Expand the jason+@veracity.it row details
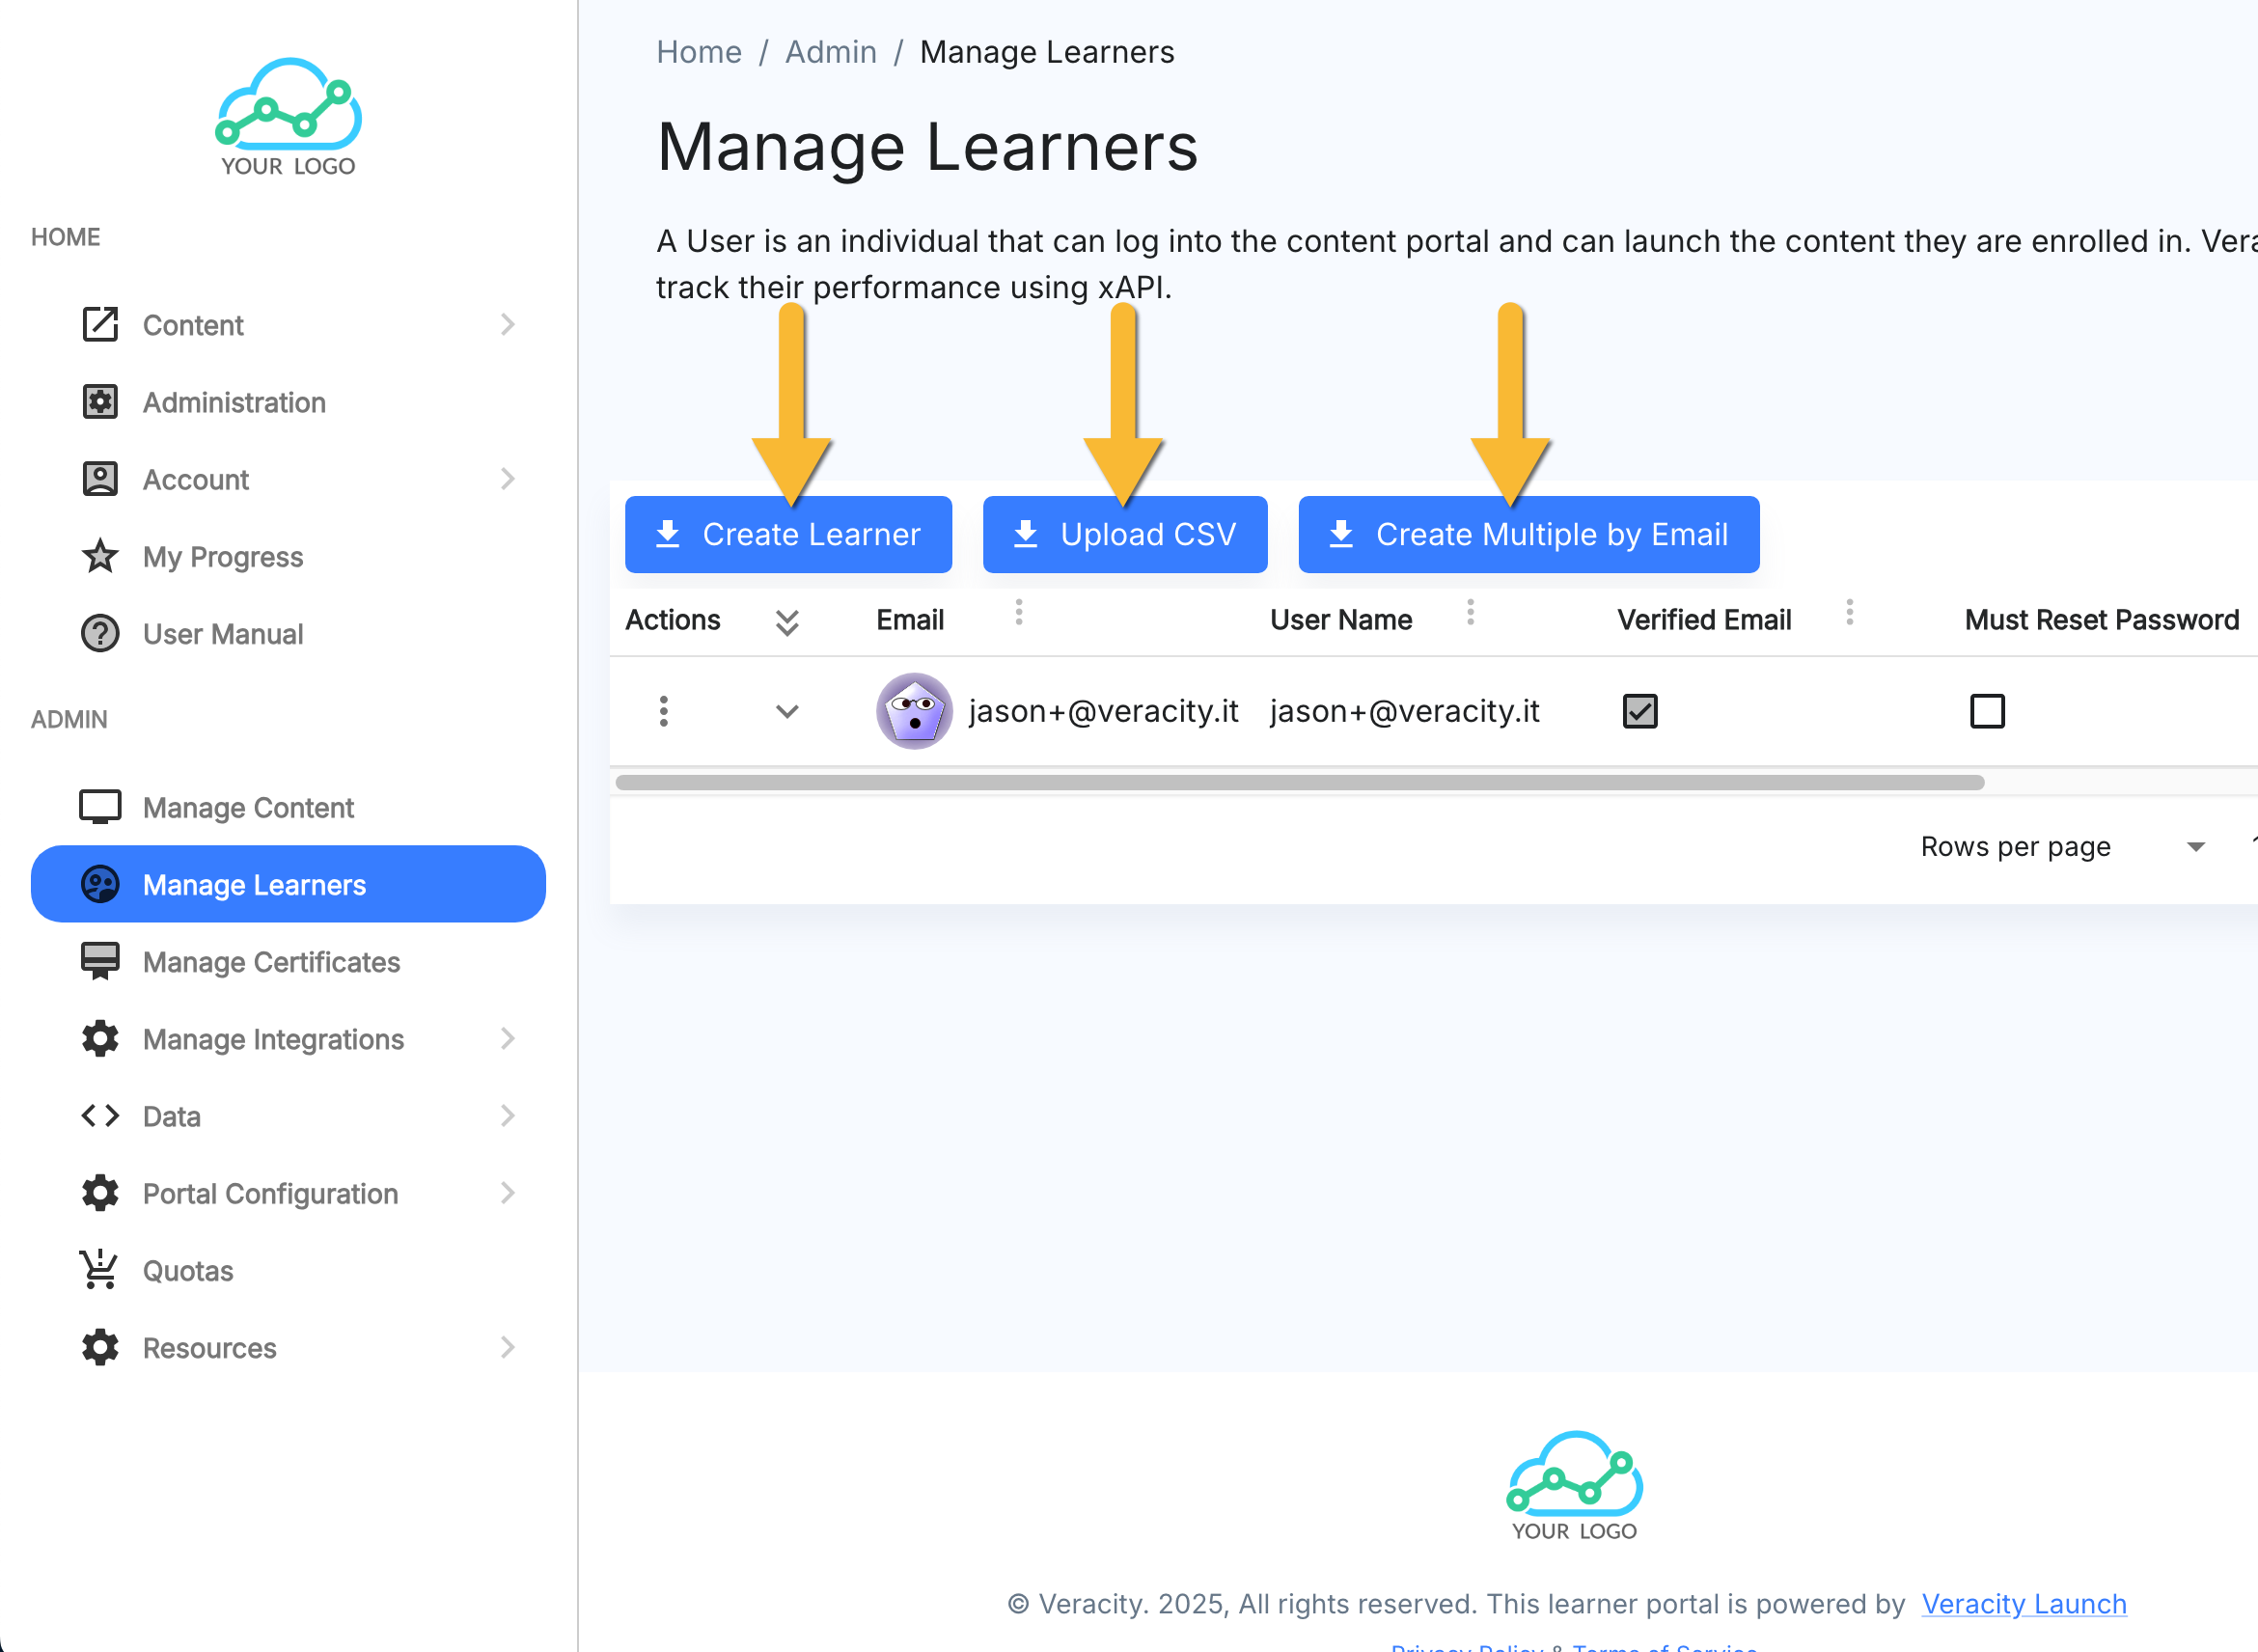This screenshot has width=2258, height=1652. [787, 711]
